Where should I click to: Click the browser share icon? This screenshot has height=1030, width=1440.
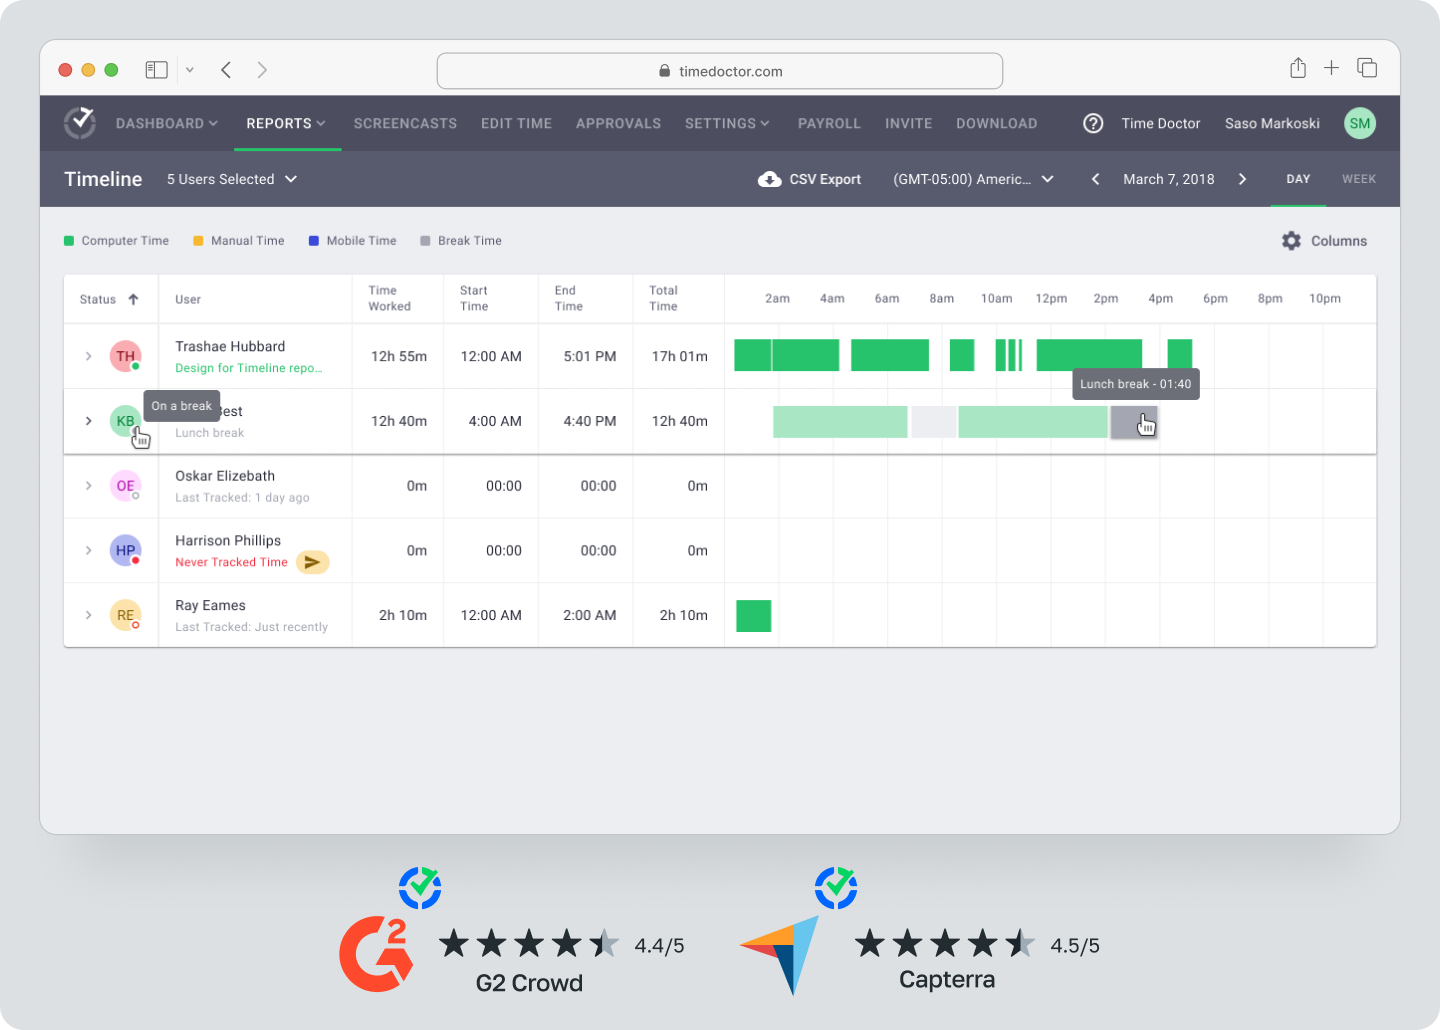[1297, 68]
